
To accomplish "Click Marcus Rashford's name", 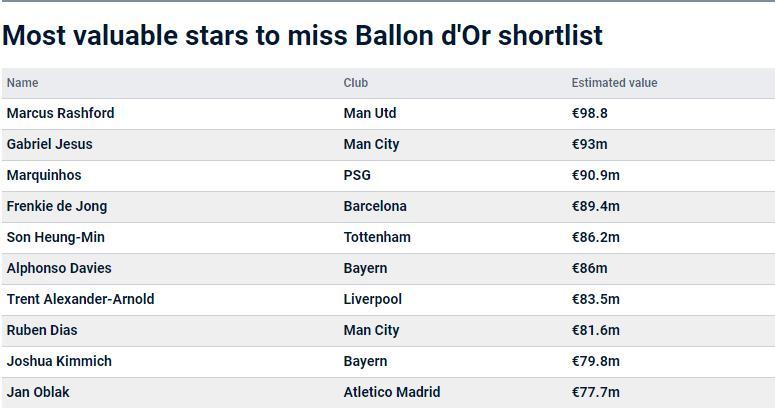I will click(60, 113).
